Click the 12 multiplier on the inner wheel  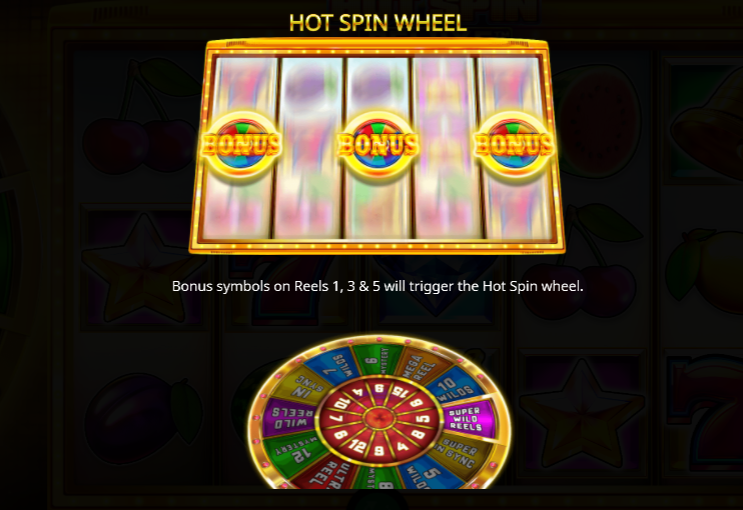356,445
